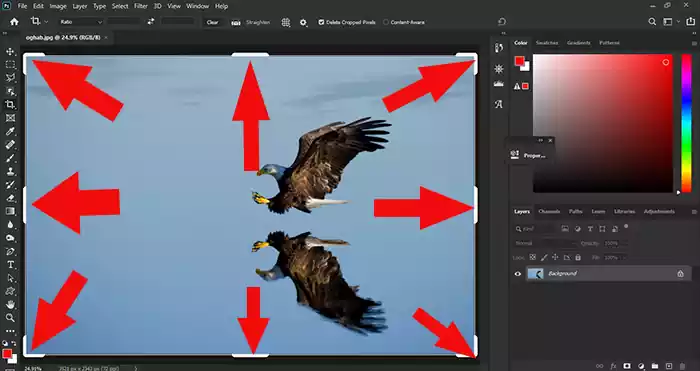
Task: Switch to the Channels tab
Action: click(549, 212)
